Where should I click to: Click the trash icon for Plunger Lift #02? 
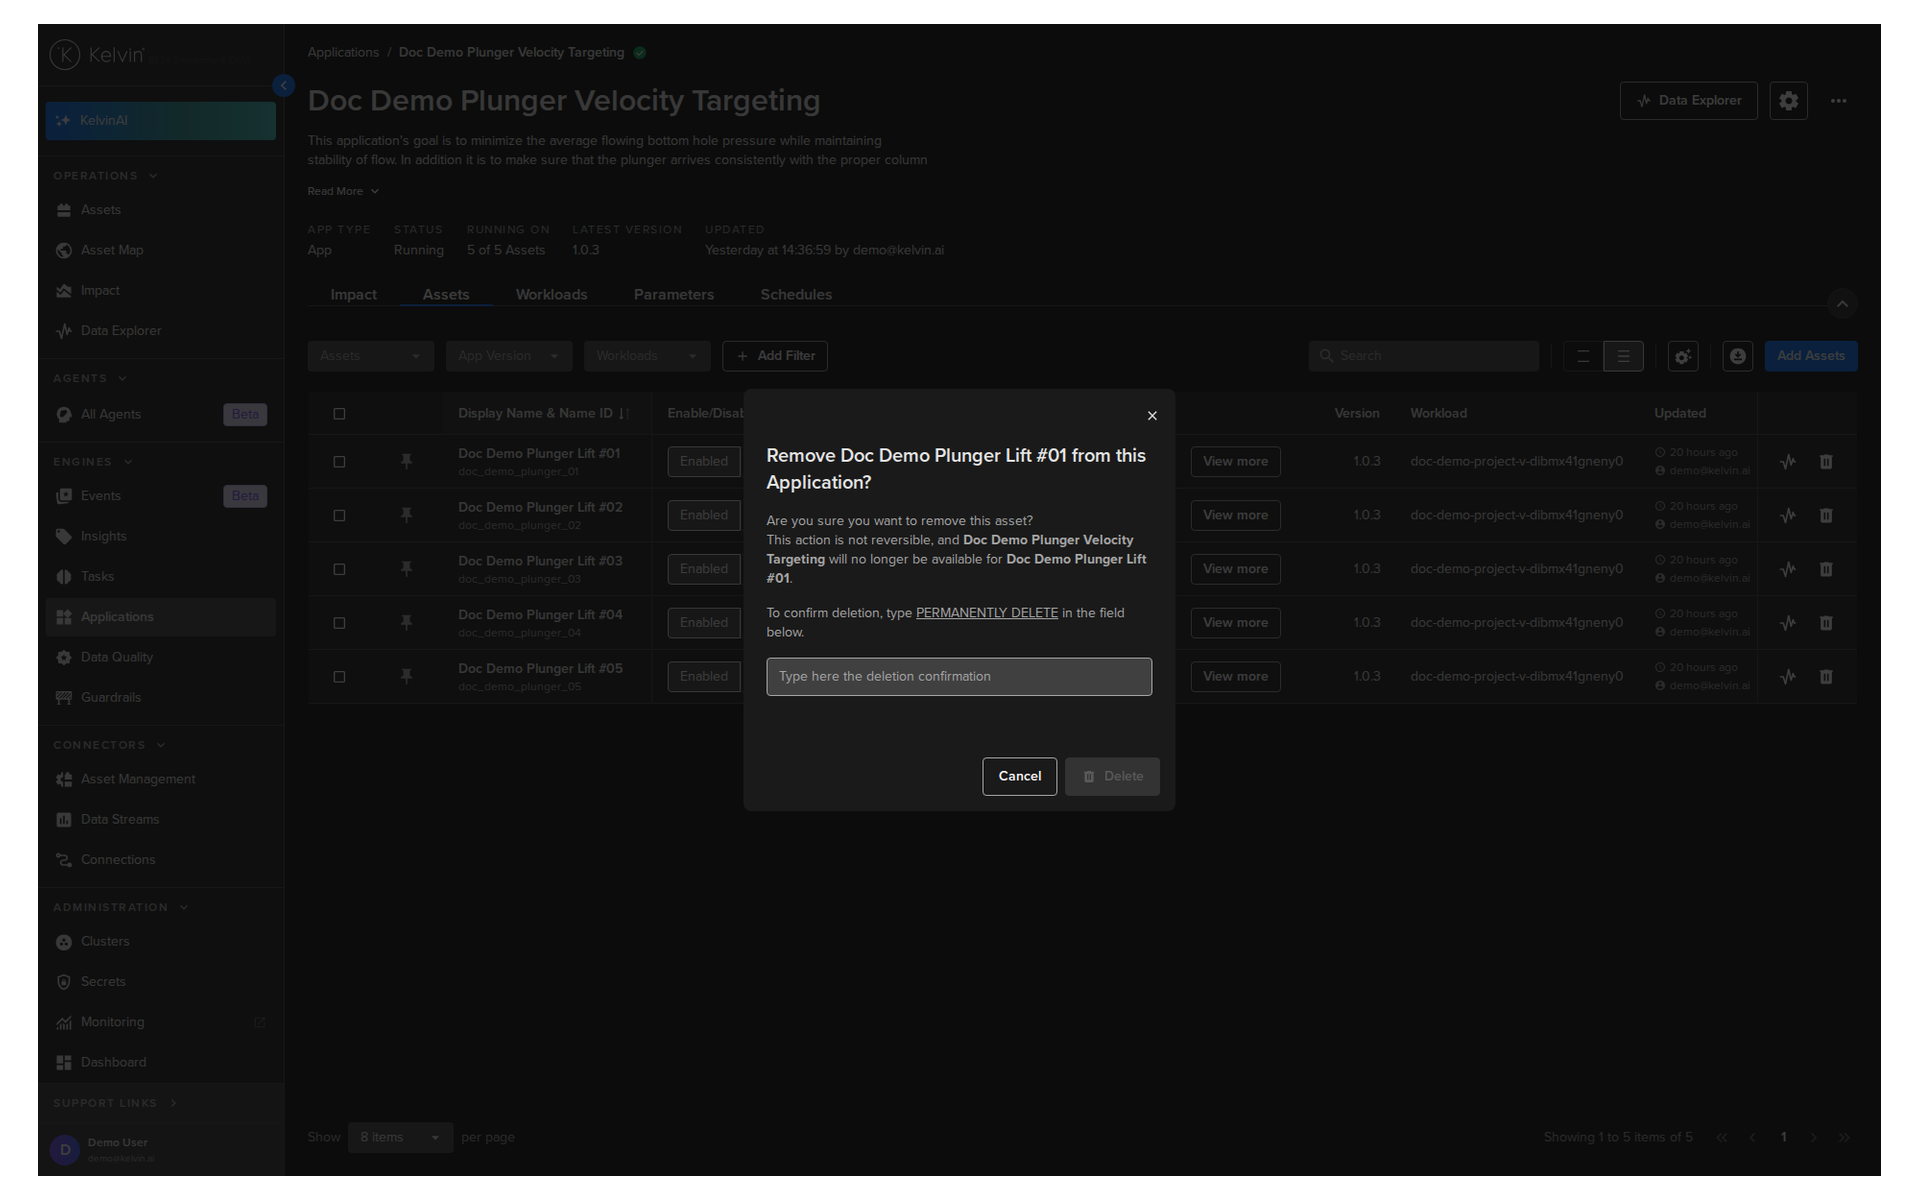[x=1826, y=516]
